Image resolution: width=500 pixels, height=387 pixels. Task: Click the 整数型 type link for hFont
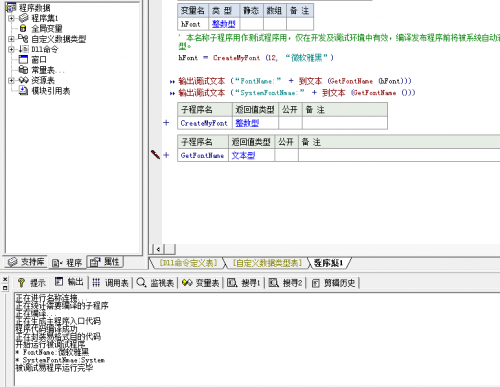224,24
